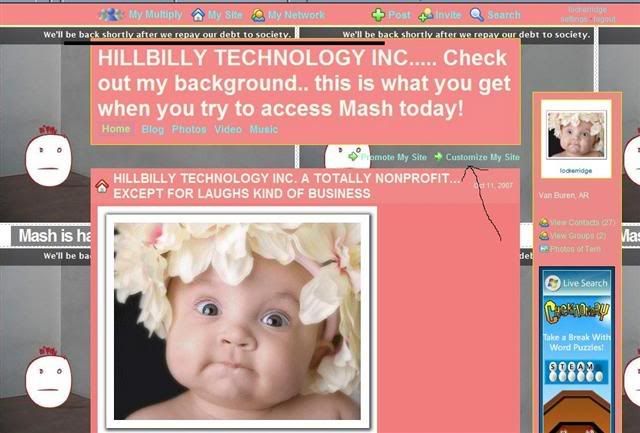Switch to the Photos tab
Screen dimensions: 640x433
coord(189,129)
